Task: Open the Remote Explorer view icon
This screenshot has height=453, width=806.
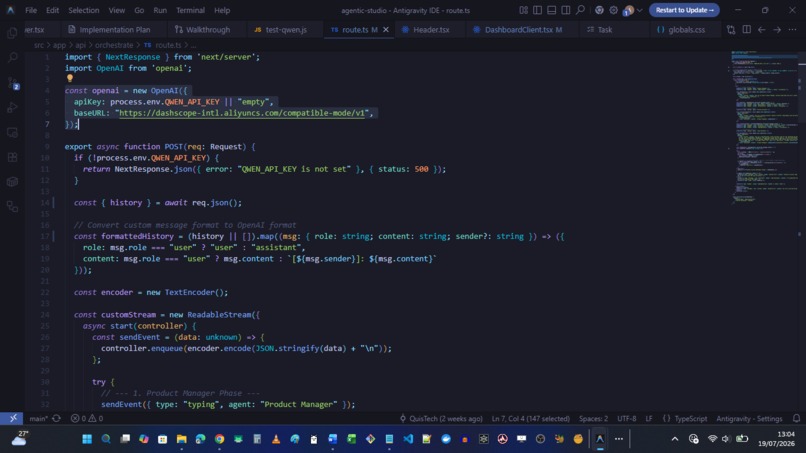Action: (x=12, y=132)
